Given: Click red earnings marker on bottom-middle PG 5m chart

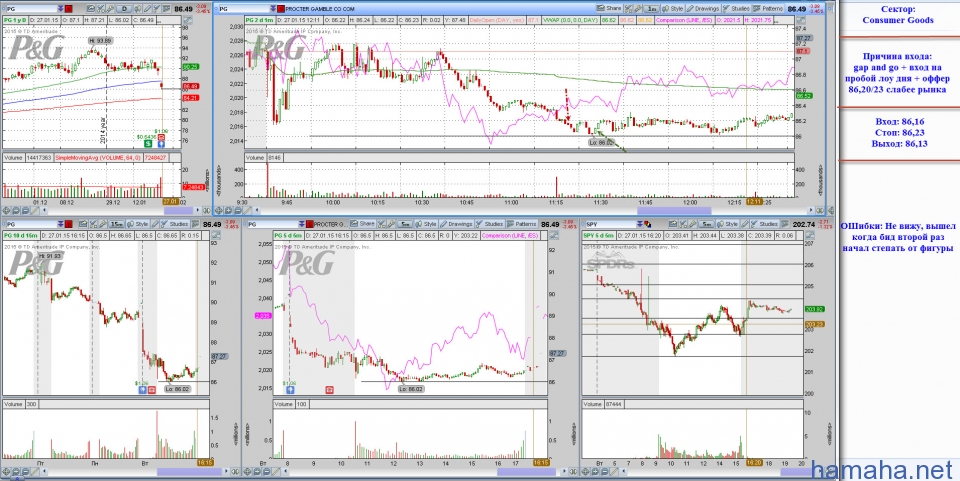Looking at the screenshot, I should 329,389.
